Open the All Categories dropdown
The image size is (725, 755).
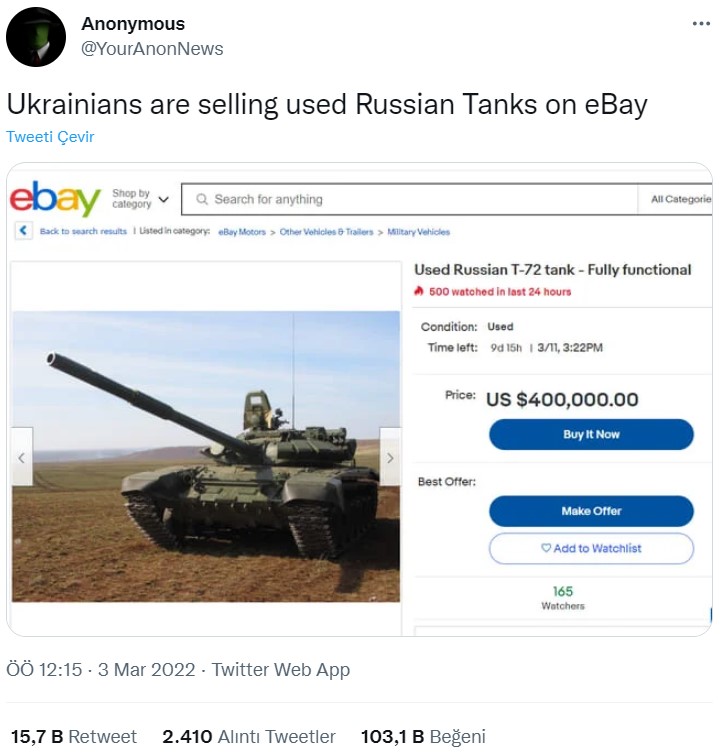(x=680, y=199)
